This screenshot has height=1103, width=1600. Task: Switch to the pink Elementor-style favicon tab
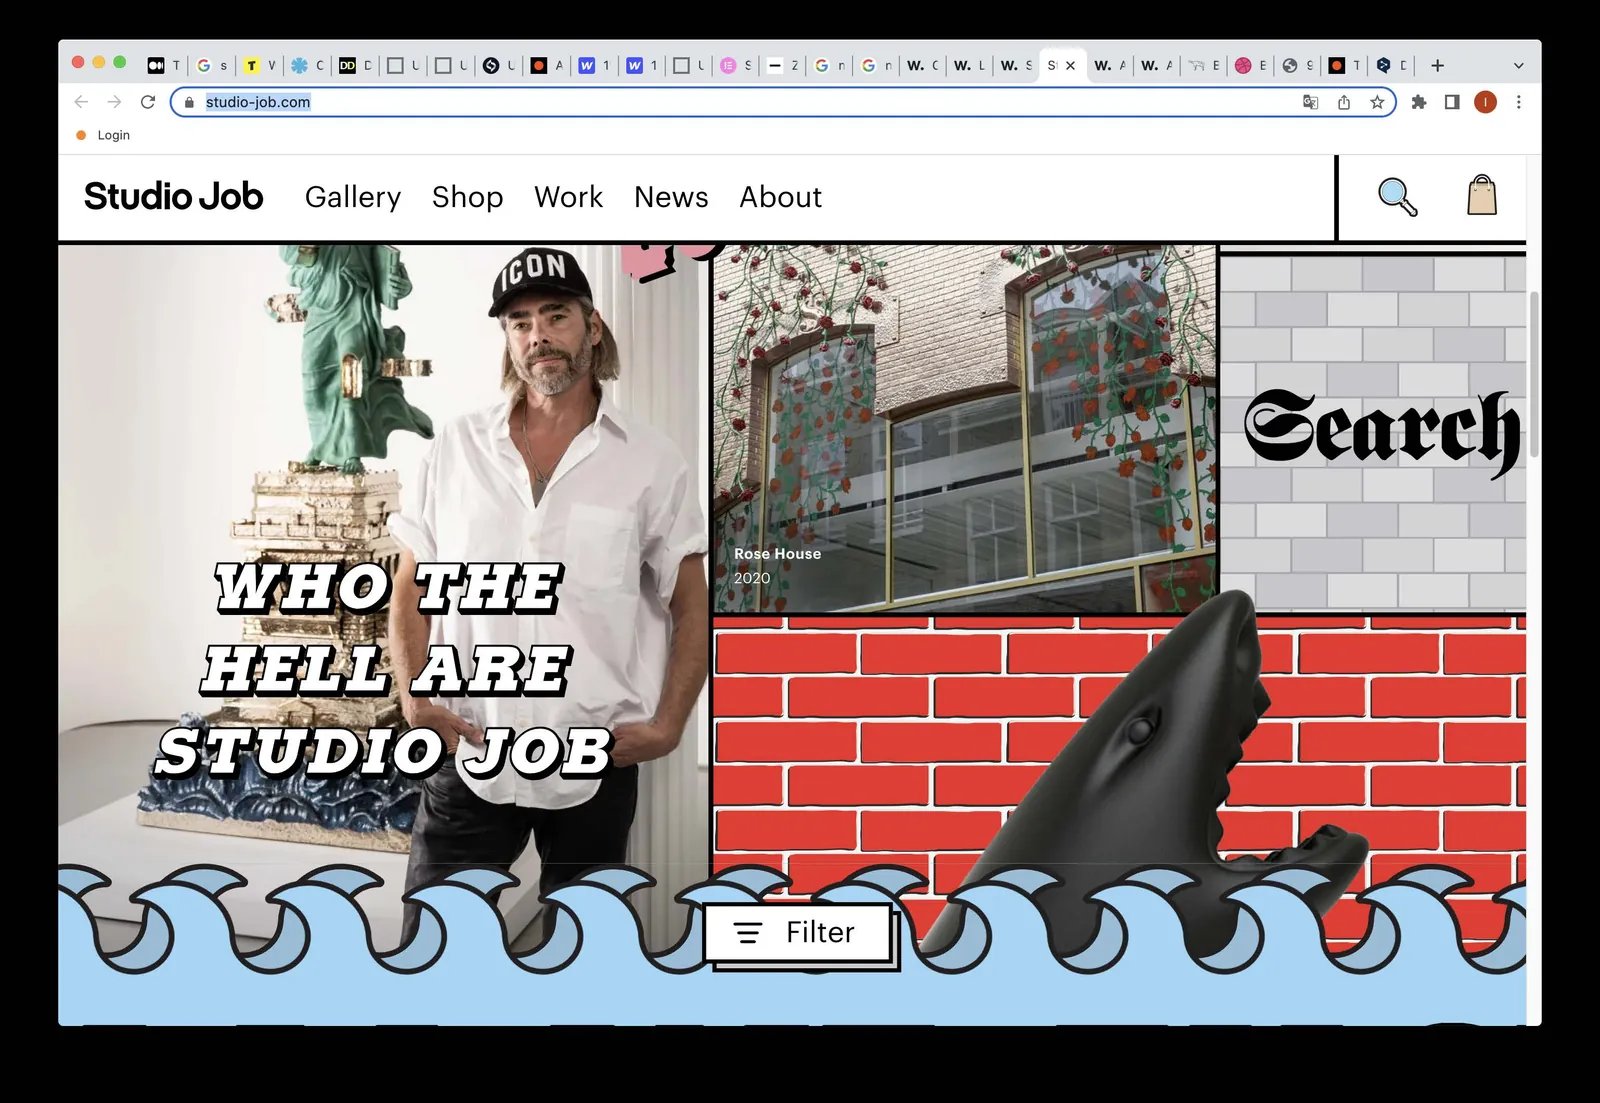pos(737,65)
